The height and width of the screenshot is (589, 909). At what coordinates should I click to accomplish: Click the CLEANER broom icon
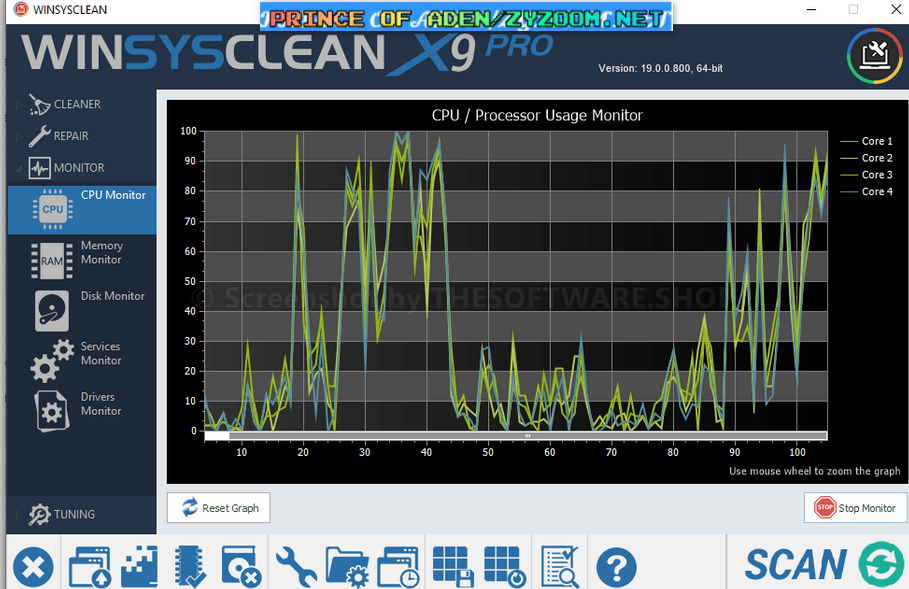click(39, 104)
